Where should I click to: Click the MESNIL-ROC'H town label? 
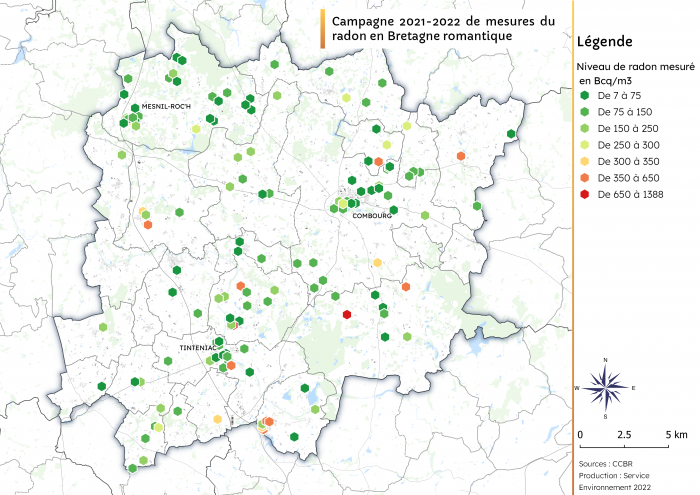pyautogui.click(x=166, y=106)
